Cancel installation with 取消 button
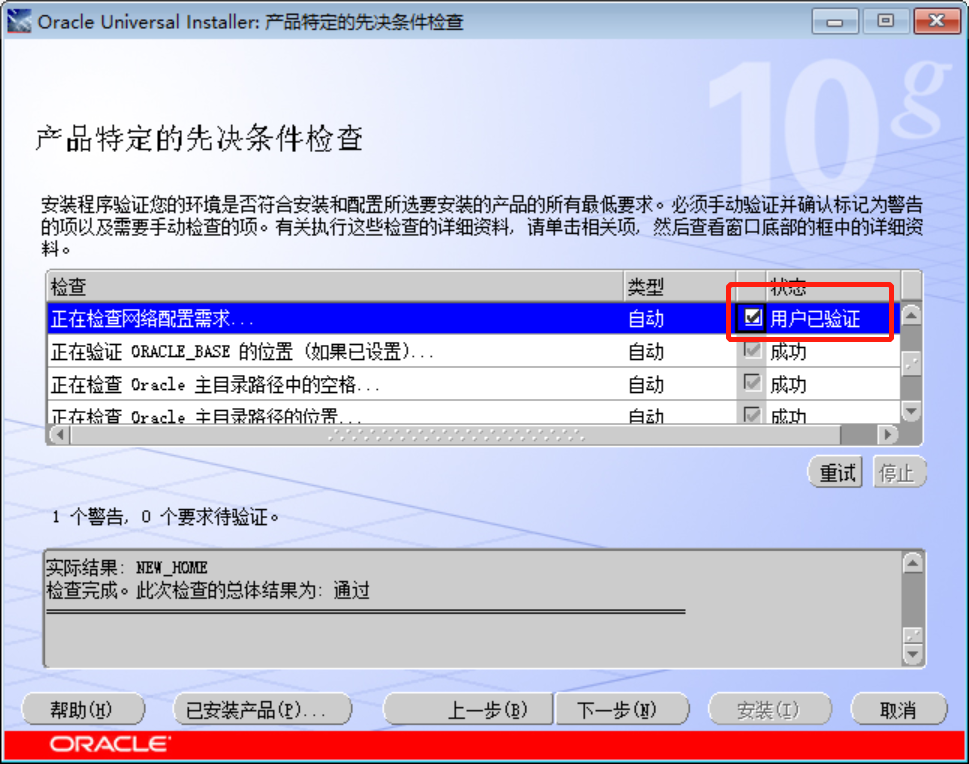 click(898, 709)
